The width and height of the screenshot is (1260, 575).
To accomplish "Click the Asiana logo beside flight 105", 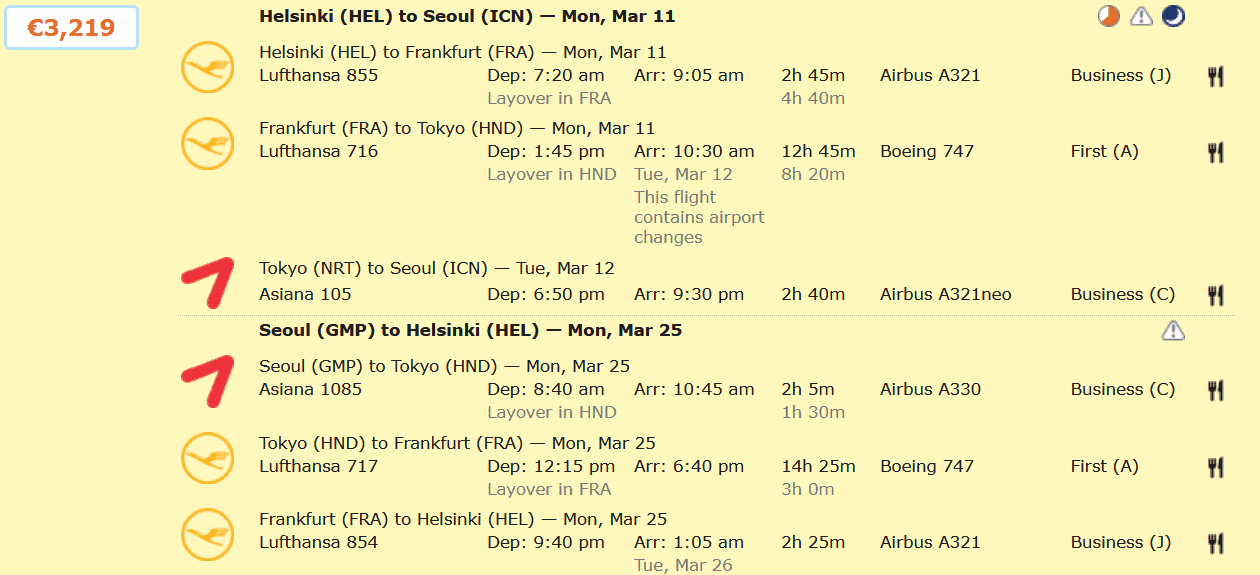I will 207,282.
